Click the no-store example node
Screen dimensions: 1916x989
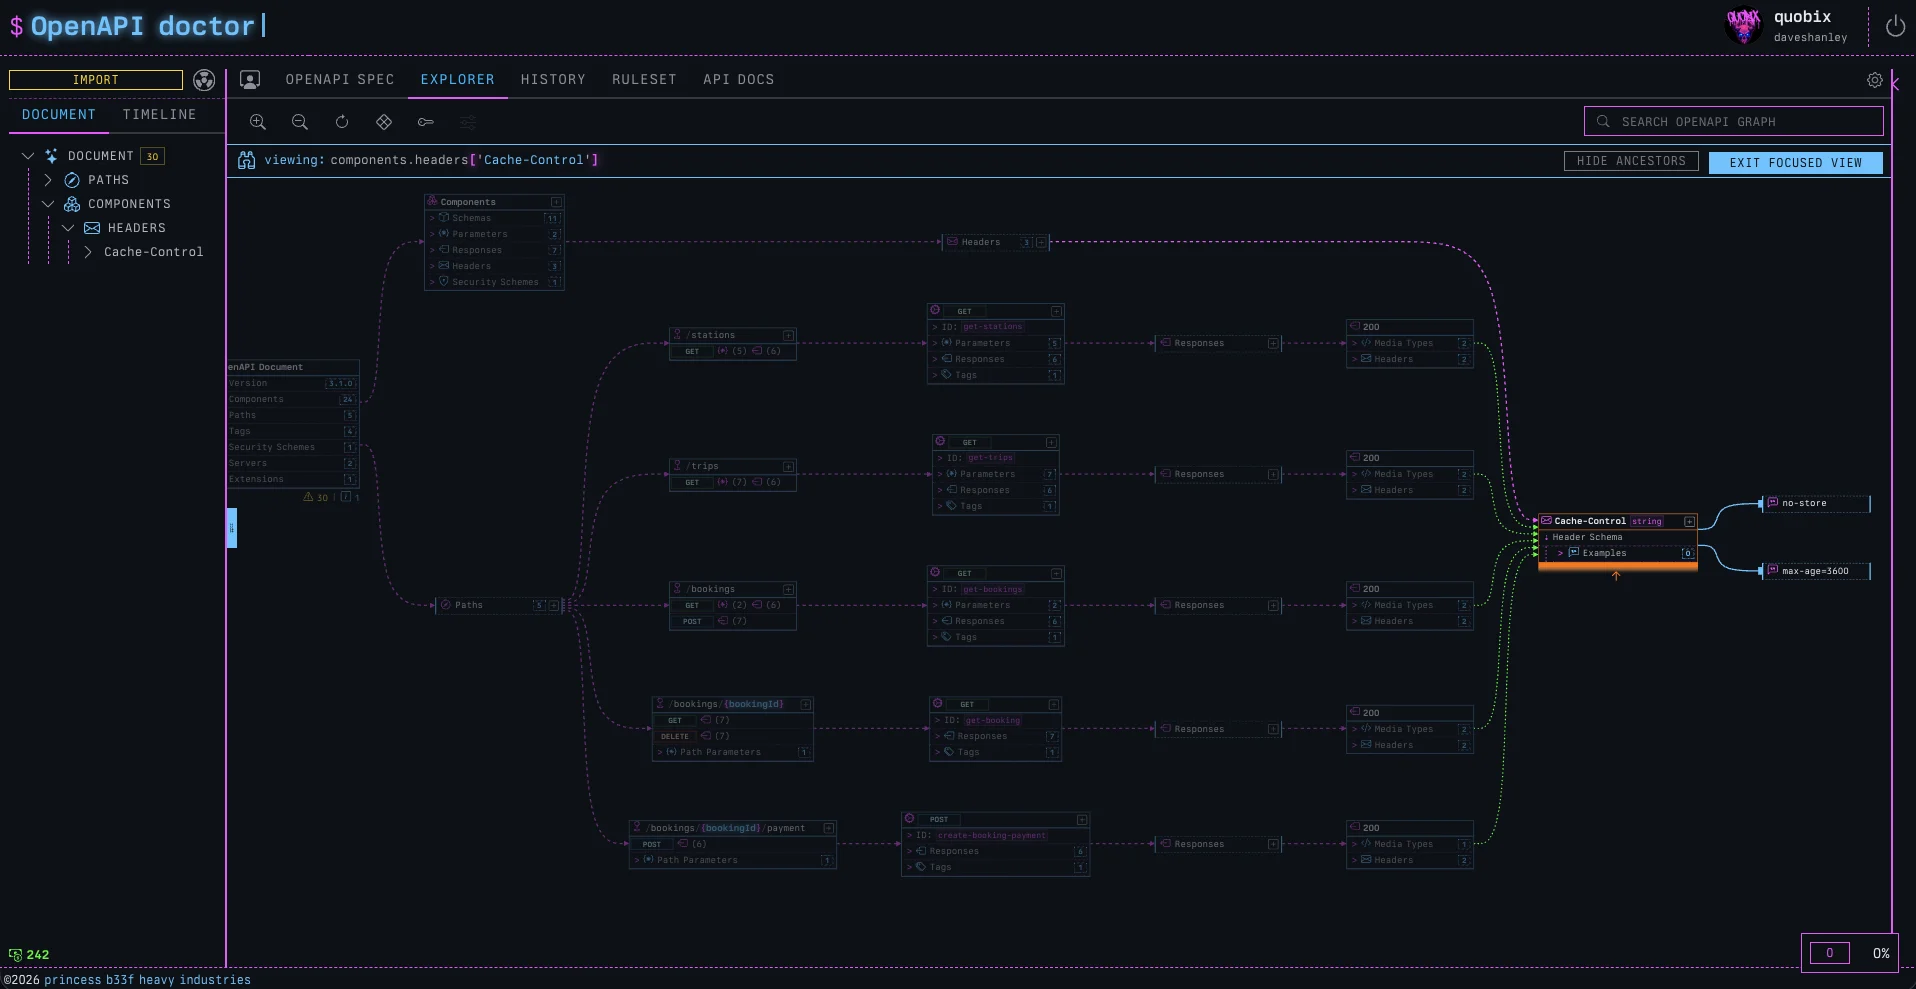(x=1815, y=503)
